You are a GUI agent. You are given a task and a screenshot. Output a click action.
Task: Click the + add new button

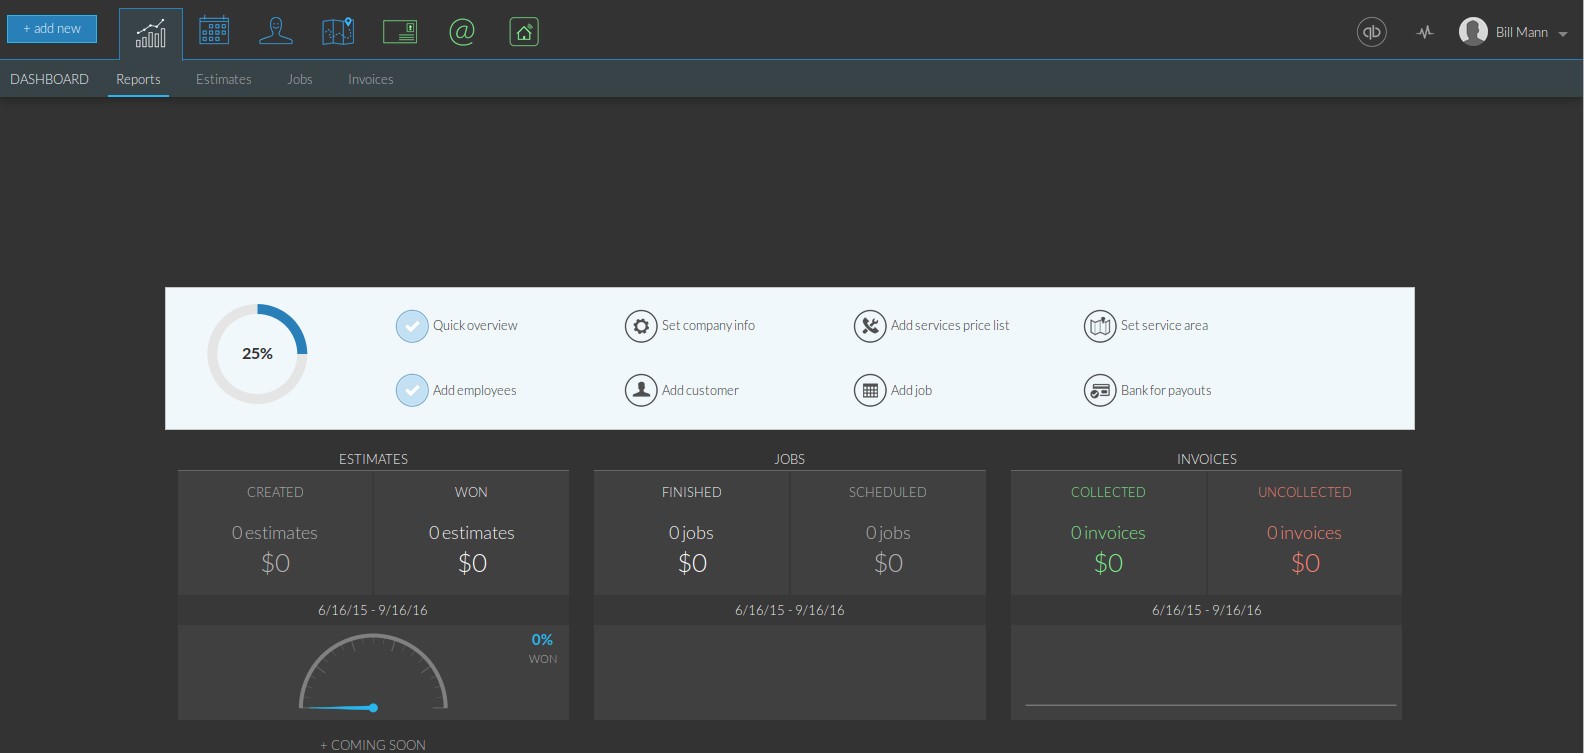52,29
